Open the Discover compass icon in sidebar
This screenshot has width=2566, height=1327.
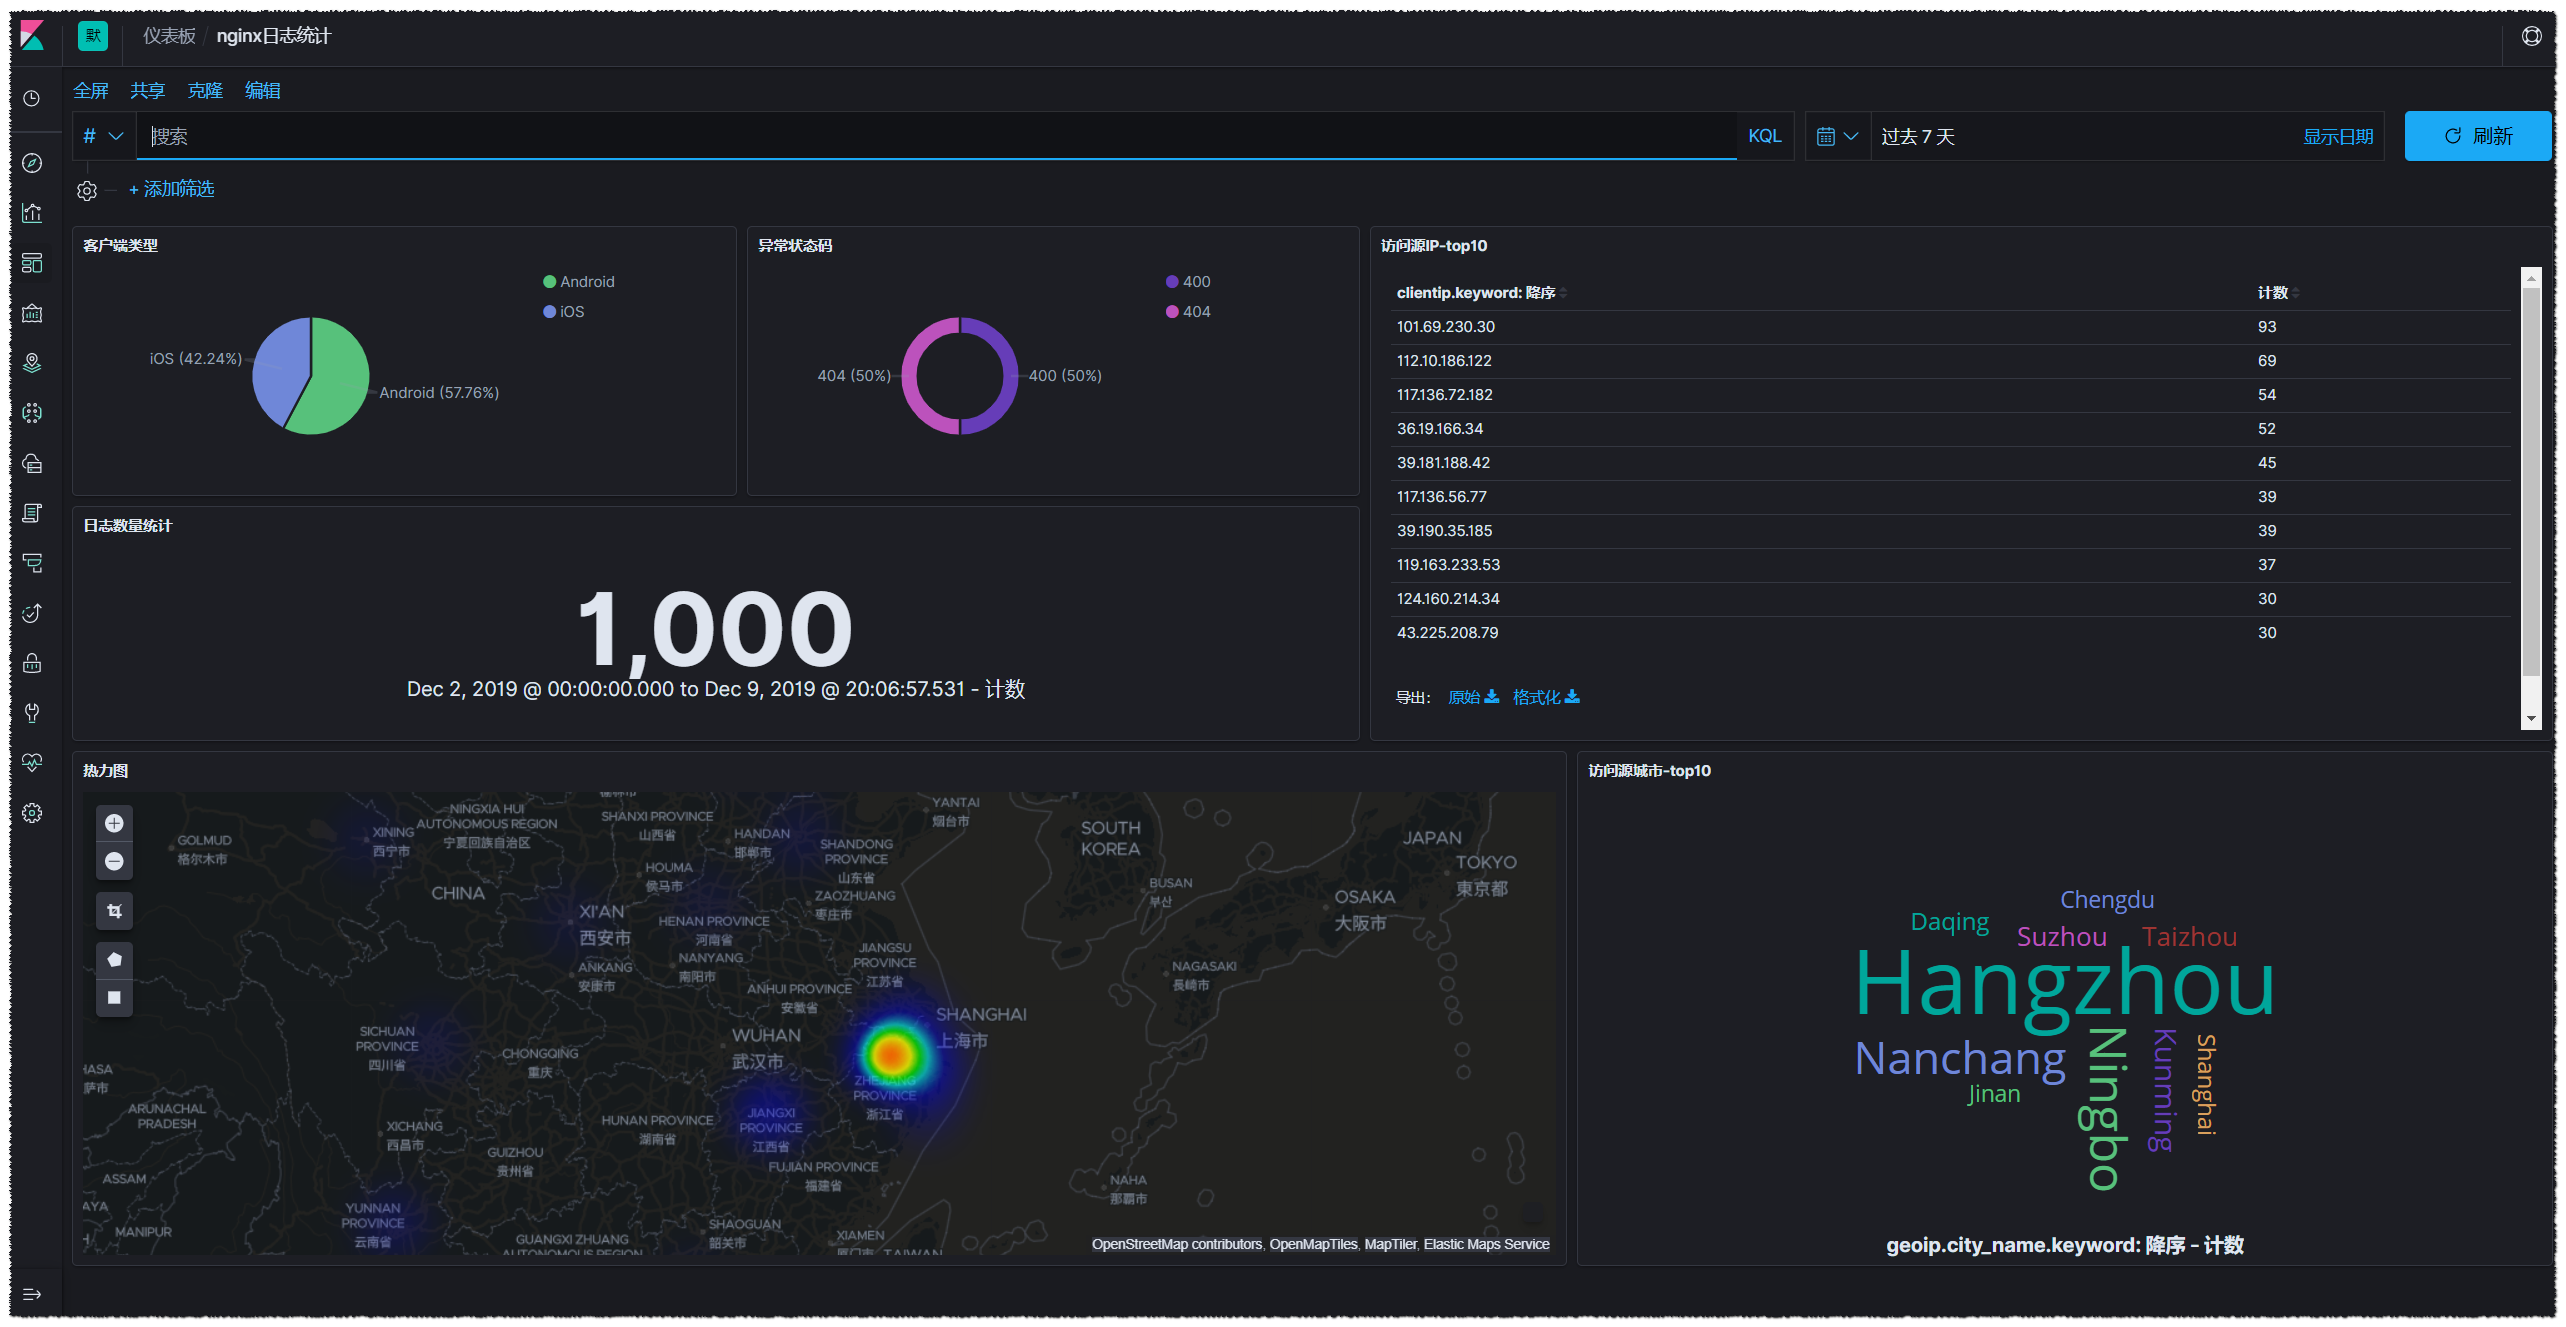(x=32, y=162)
